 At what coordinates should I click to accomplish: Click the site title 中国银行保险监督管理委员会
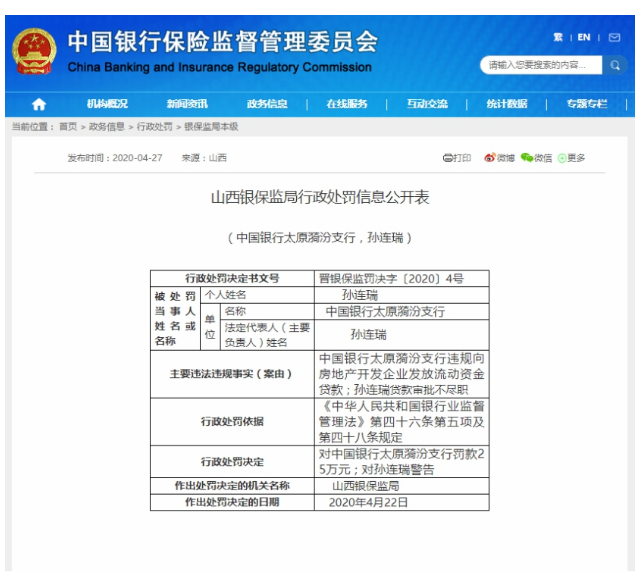pos(223,42)
